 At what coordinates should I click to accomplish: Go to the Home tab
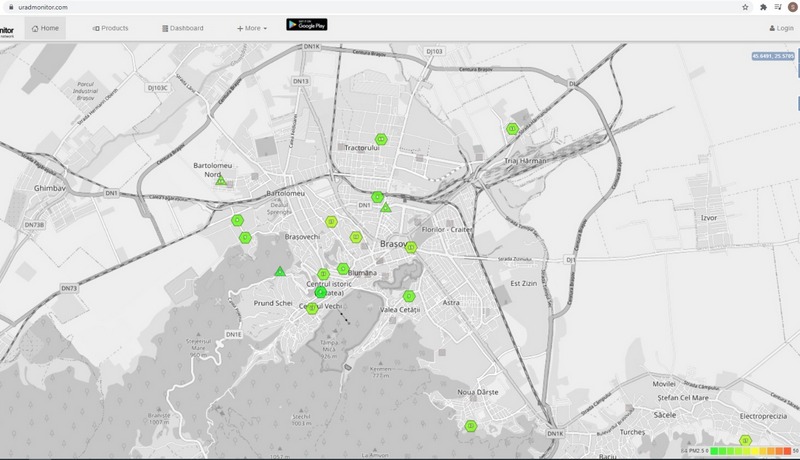pyautogui.click(x=45, y=28)
